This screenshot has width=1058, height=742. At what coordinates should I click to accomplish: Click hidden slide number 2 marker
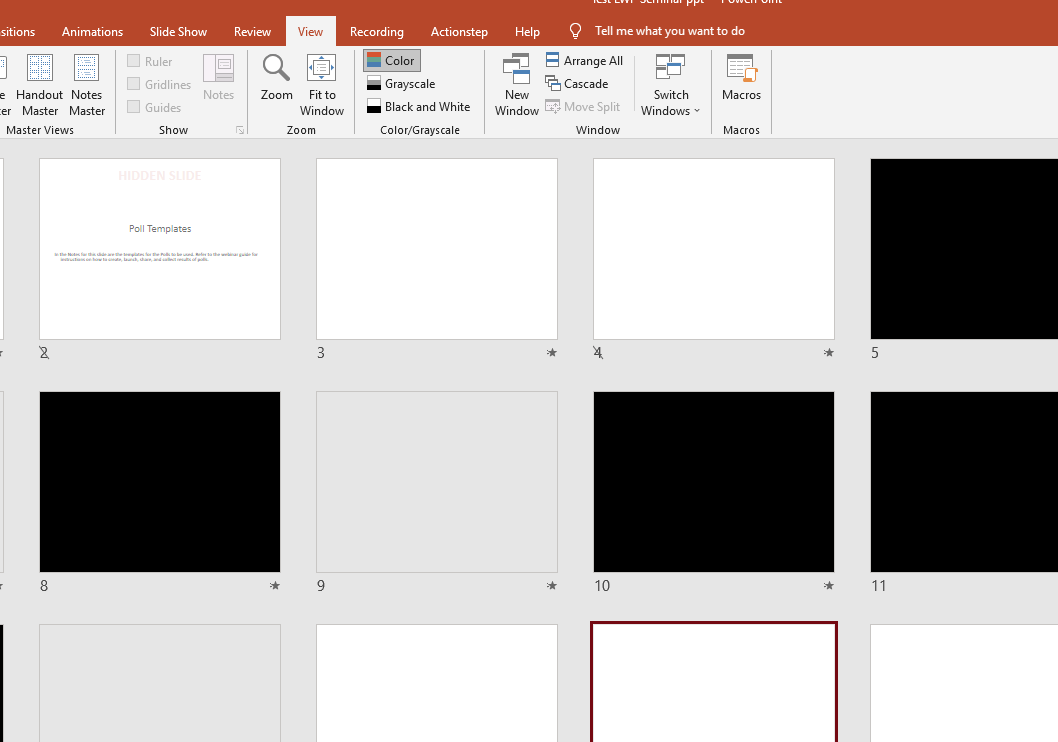(44, 352)
